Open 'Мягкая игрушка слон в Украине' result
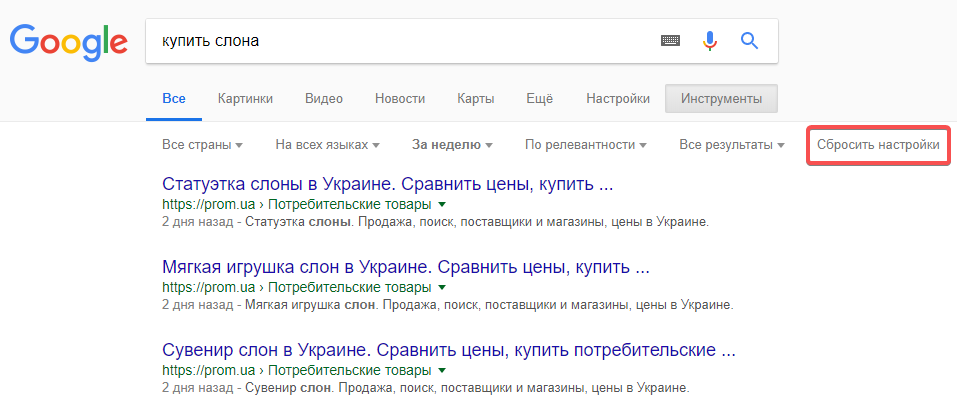Screen dimensions: 957x406 pyautogui.click(x=406, y=267)
